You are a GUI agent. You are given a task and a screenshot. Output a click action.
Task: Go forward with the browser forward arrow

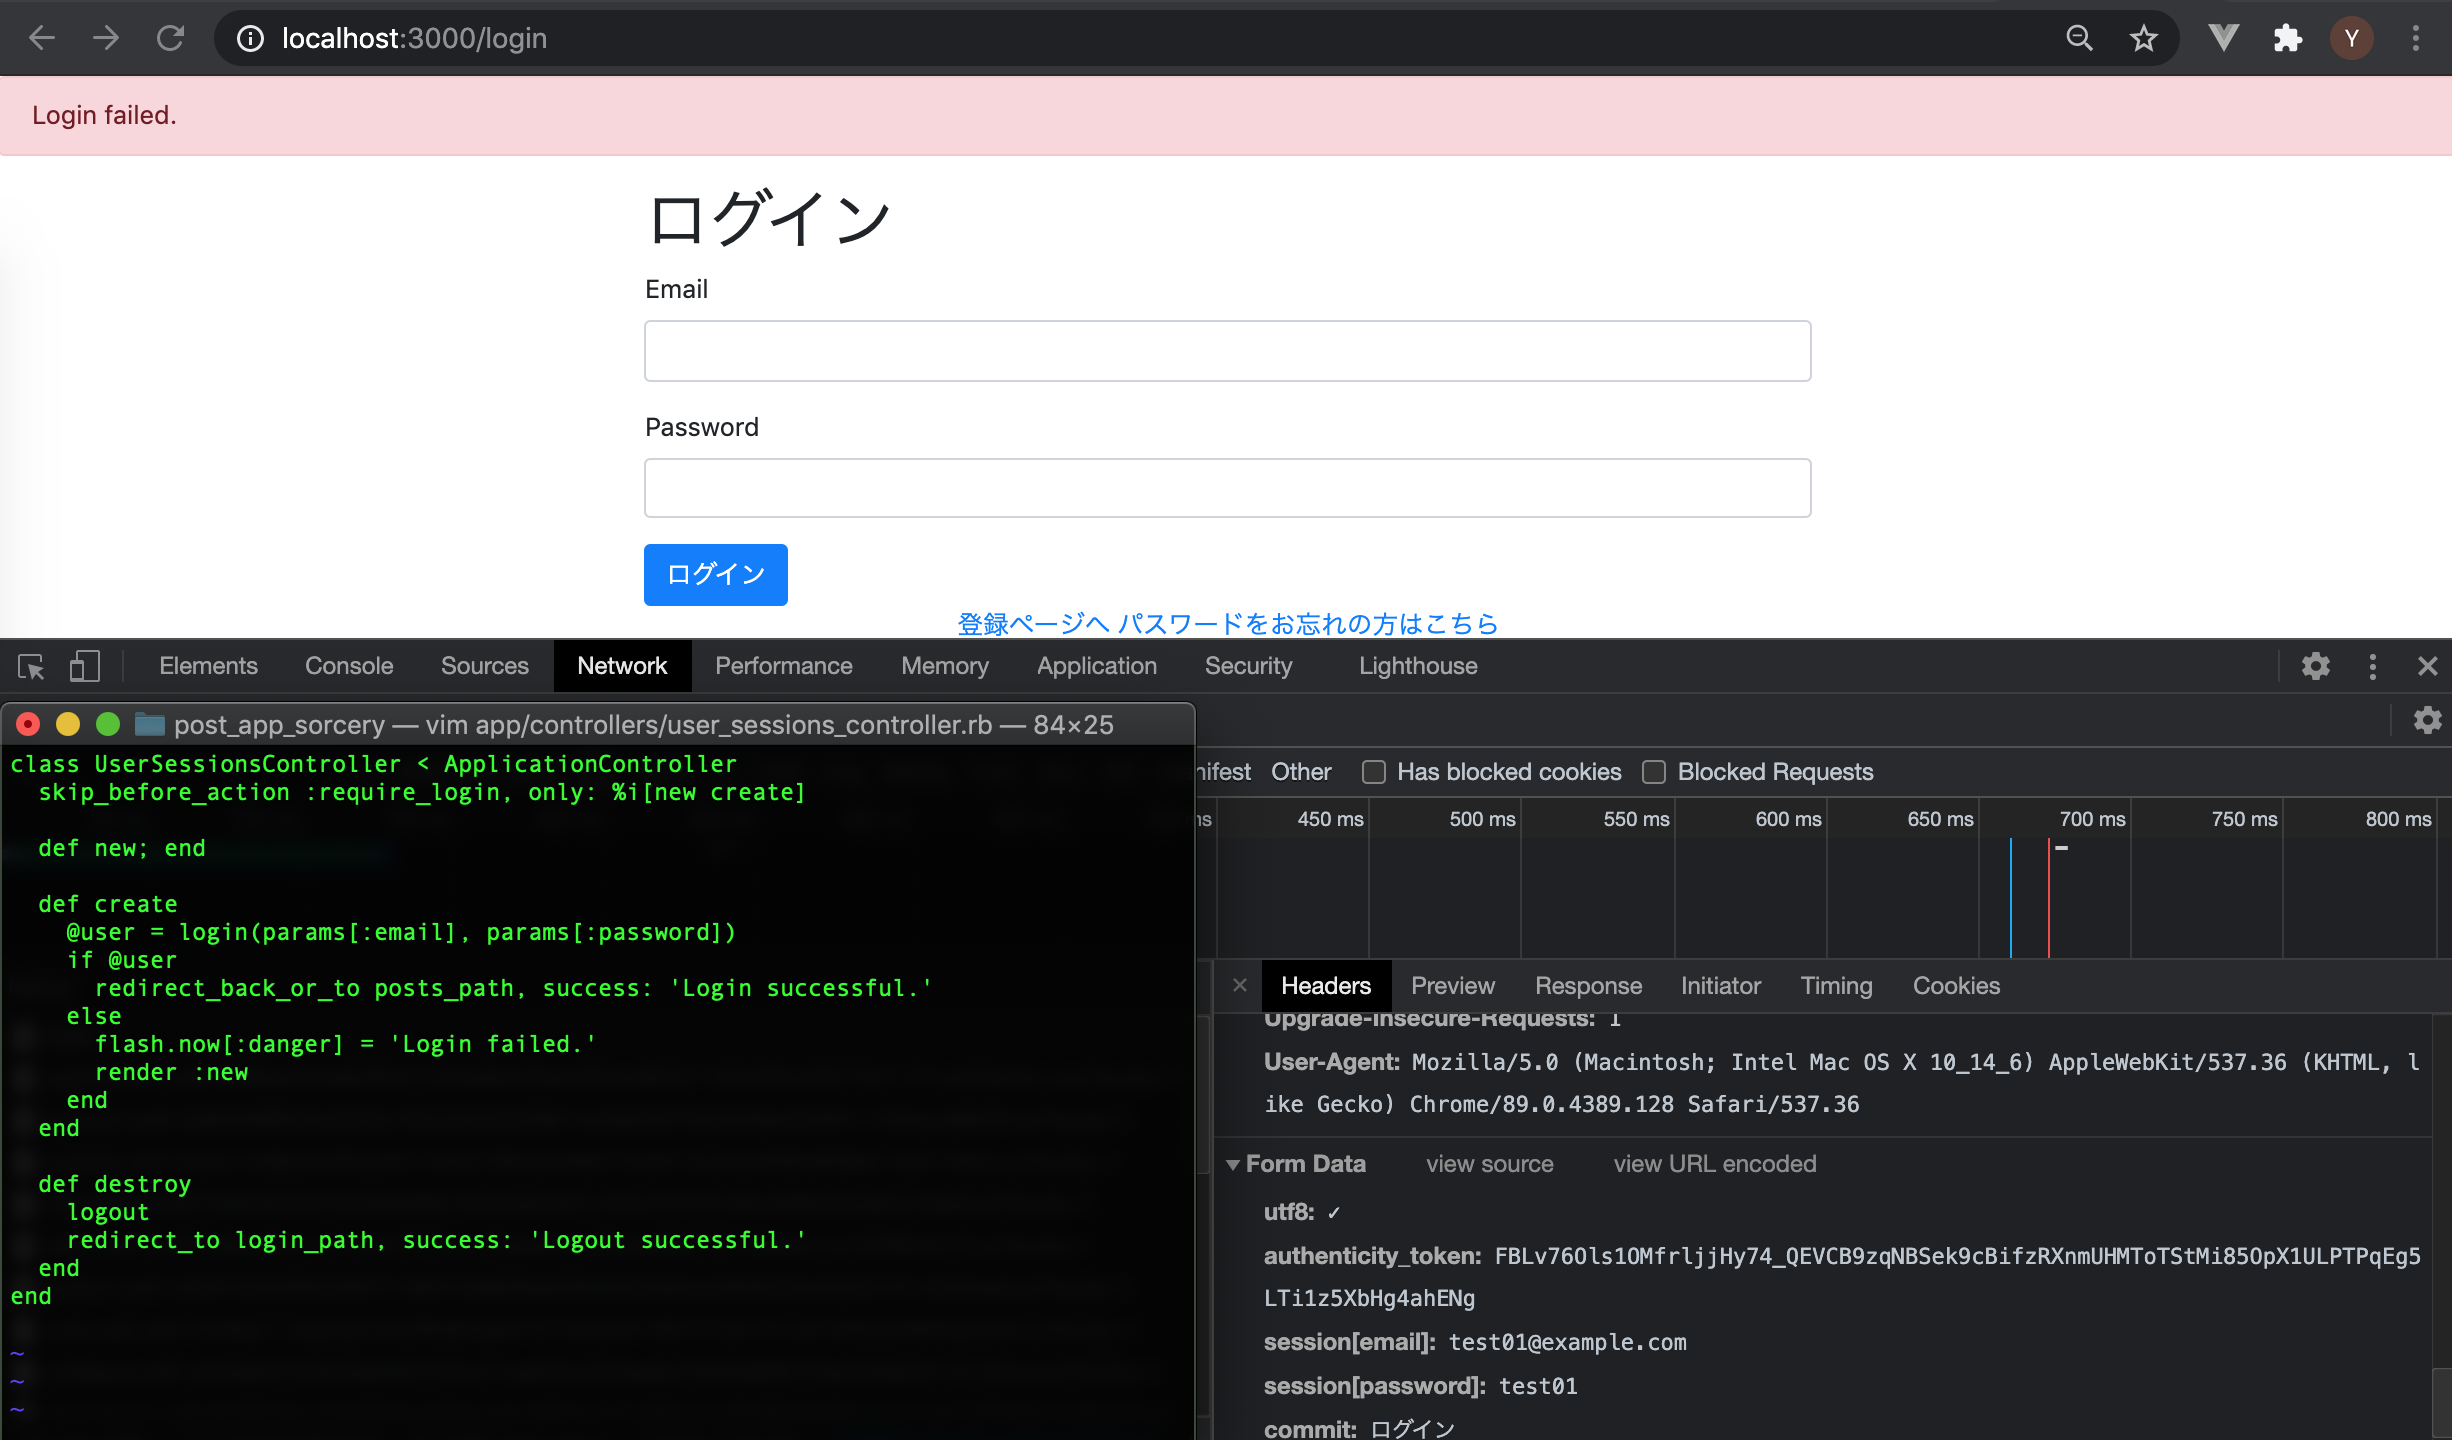tap(105, 38)
